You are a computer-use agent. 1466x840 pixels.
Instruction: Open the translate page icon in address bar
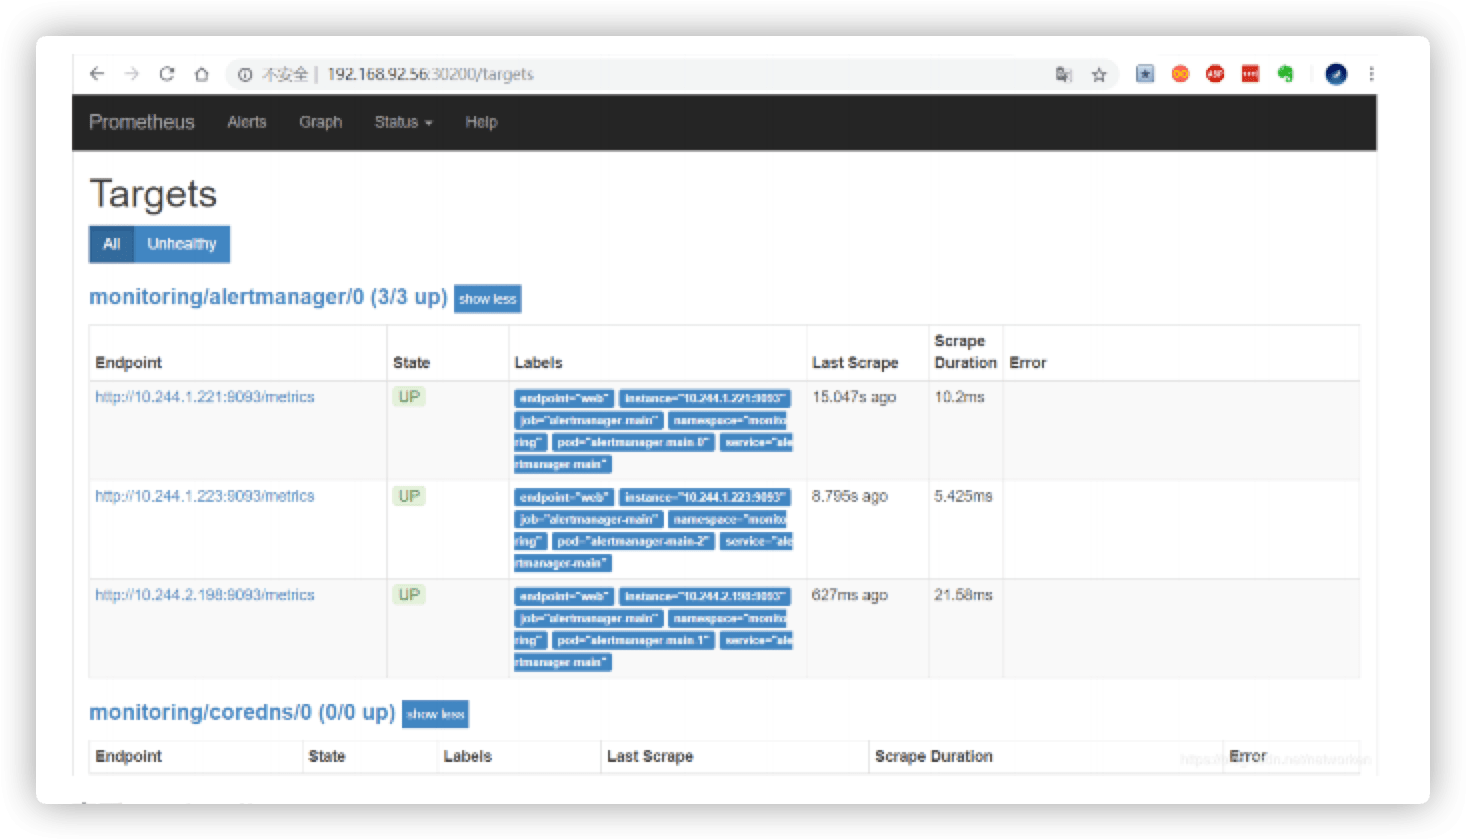point(1064,74)
